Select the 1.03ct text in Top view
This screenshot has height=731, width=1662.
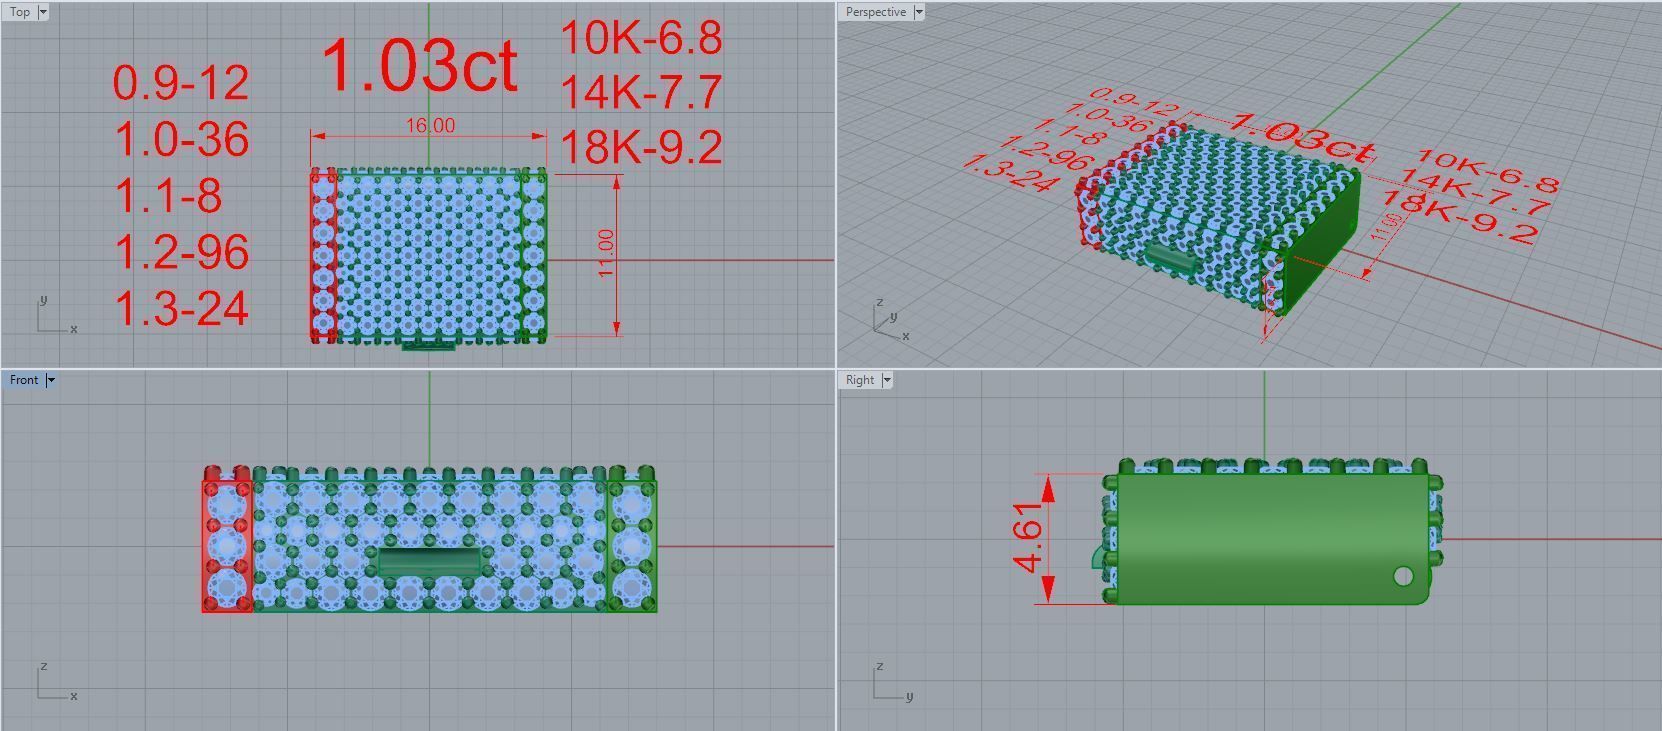click(x=419, y=65)
